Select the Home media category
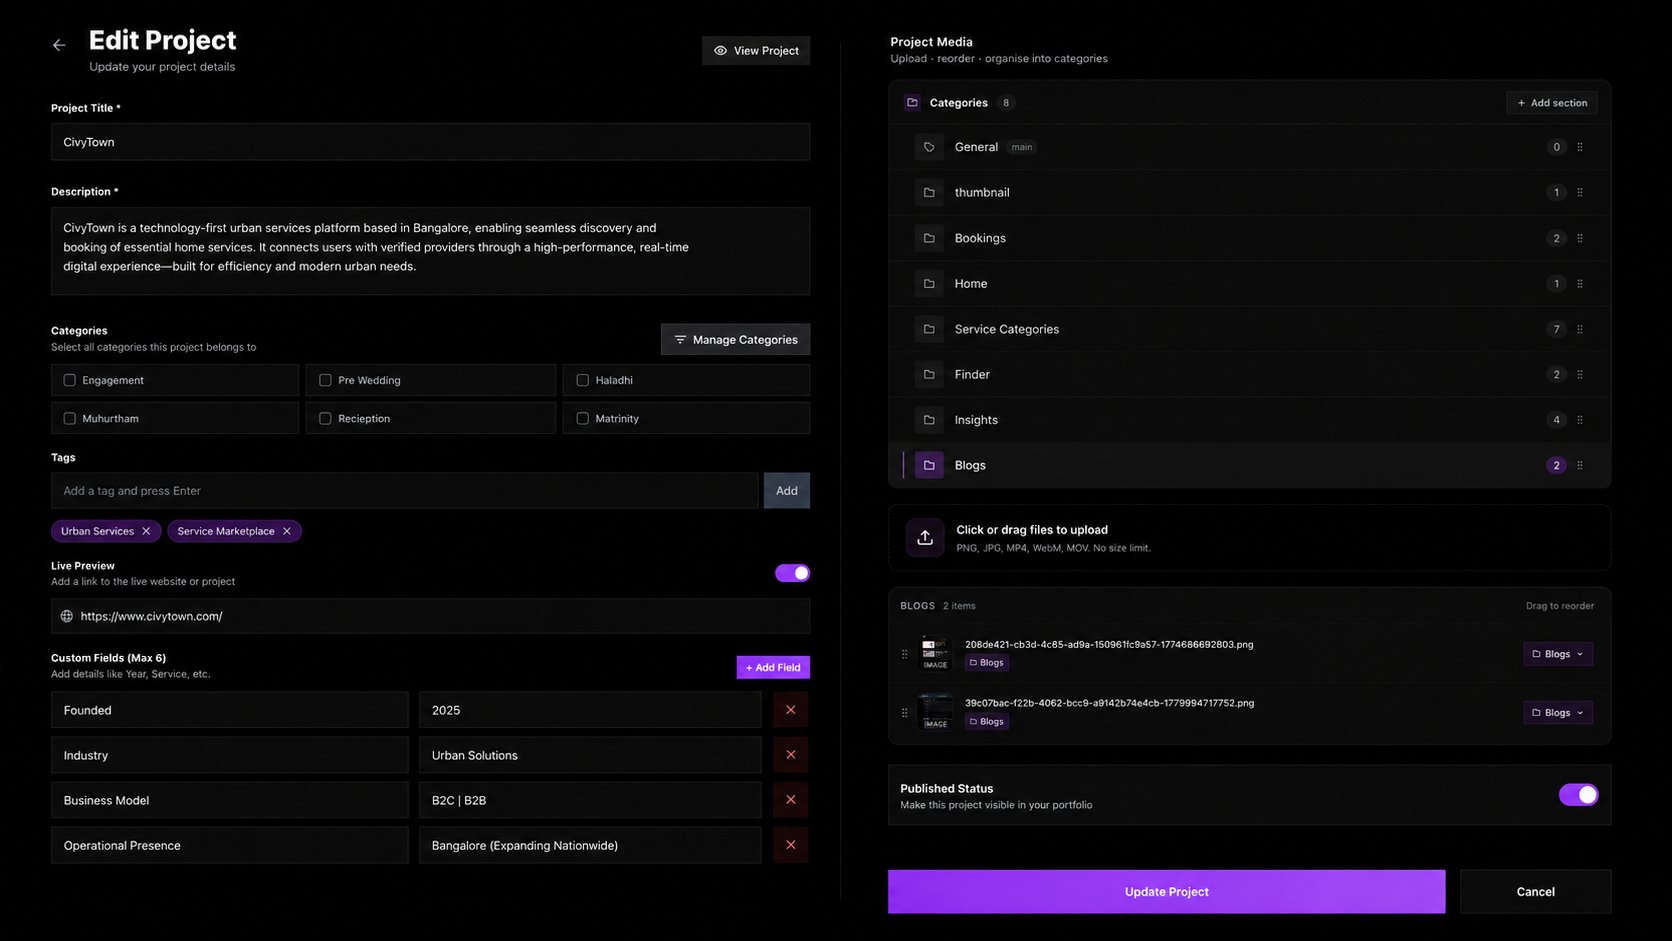This screenshot has height=941, width=1672. 1250,284
